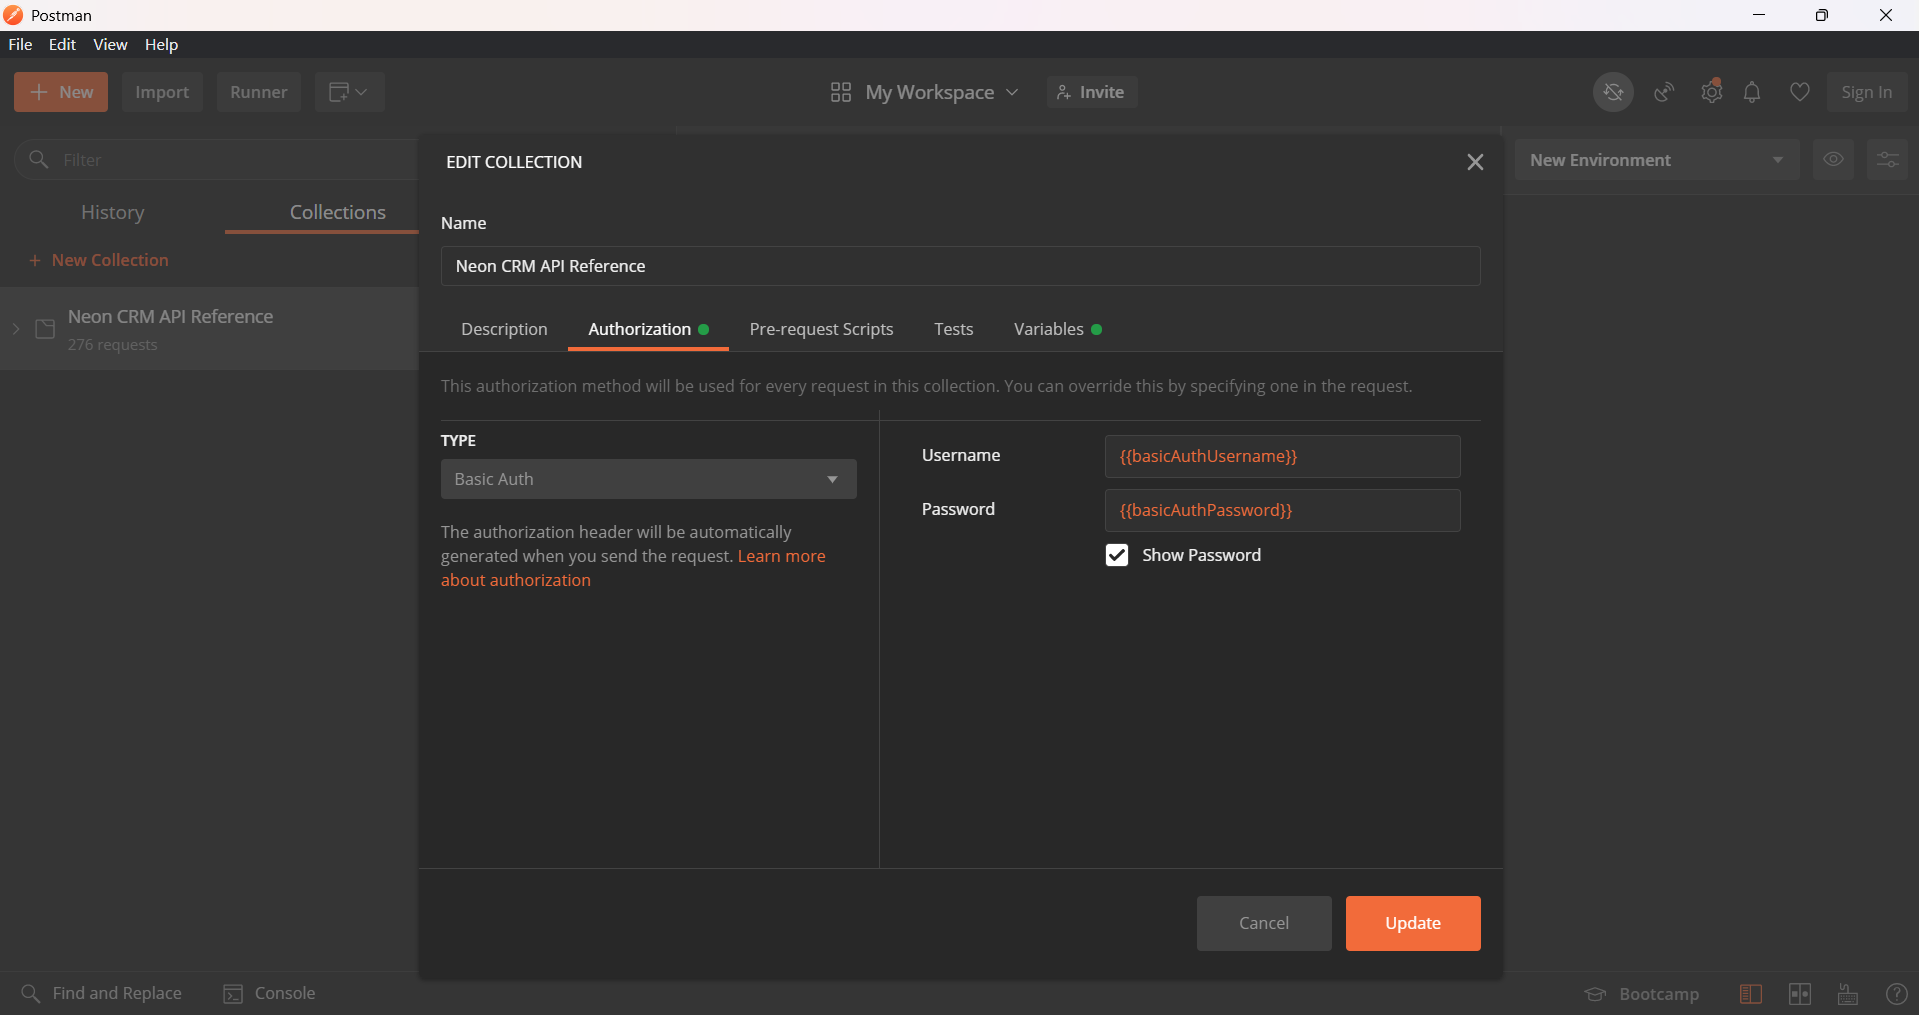Click the Password input field
The width and height of the screenshot is (1919, 1015).
[x=1282, y=510]
